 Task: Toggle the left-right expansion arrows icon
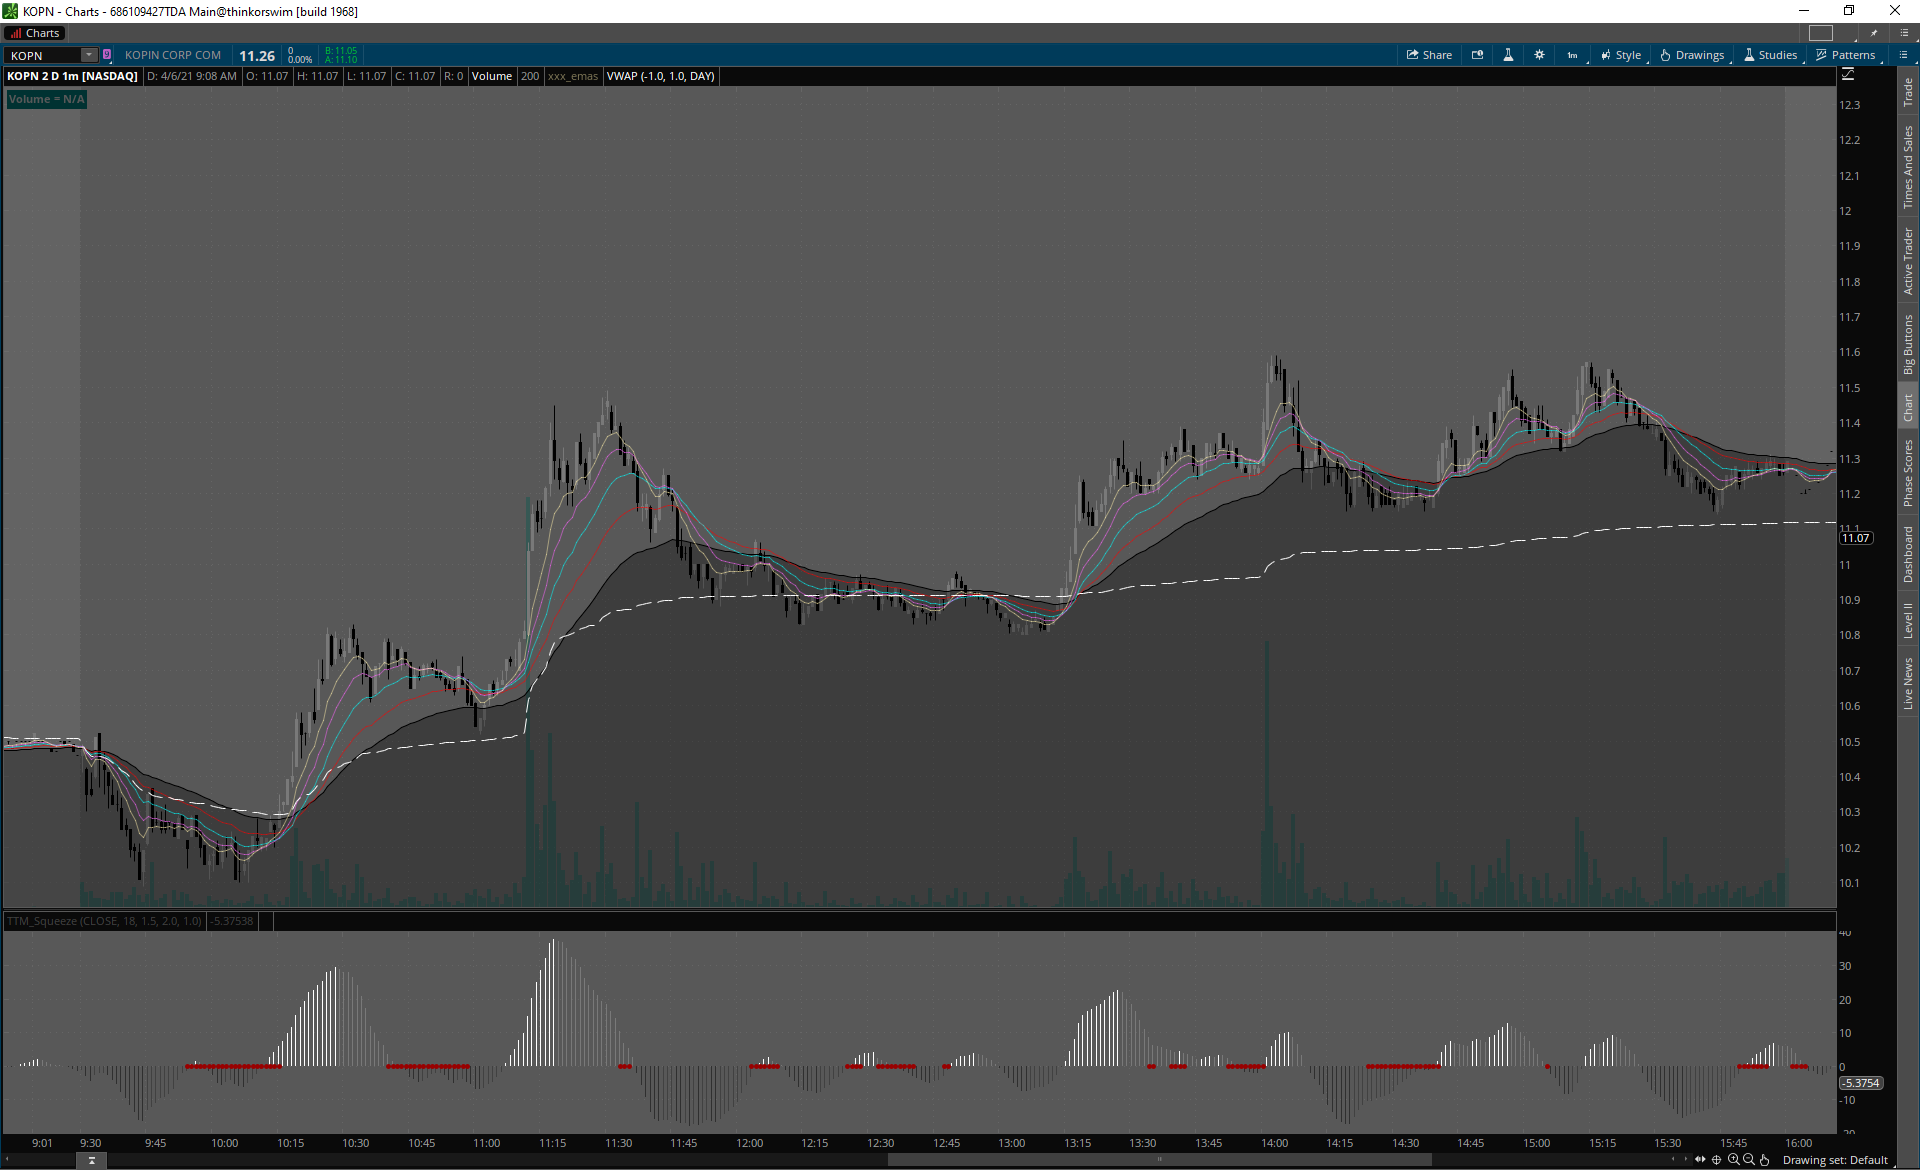pyautogui.click(x=1700, y=1160)
